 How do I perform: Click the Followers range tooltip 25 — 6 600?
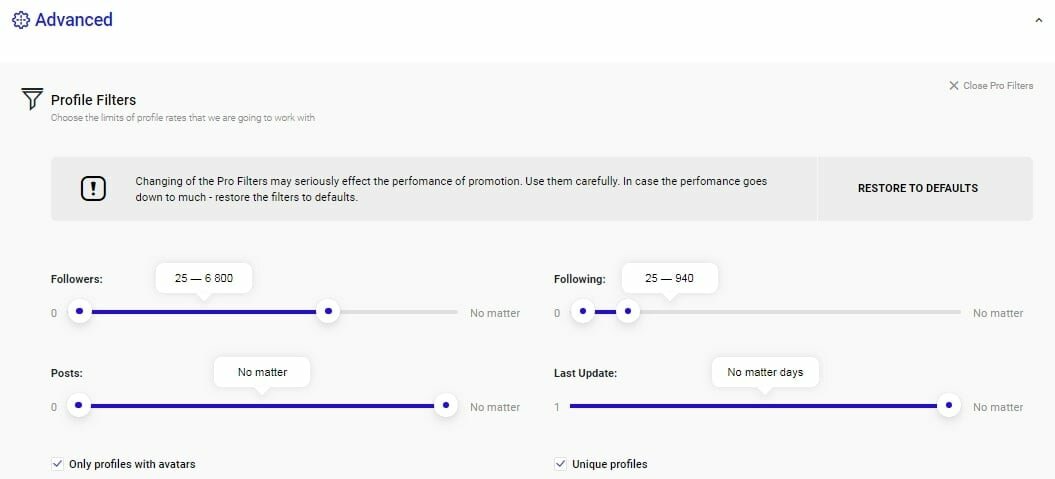pyautogui.click(x=204, y=278)
